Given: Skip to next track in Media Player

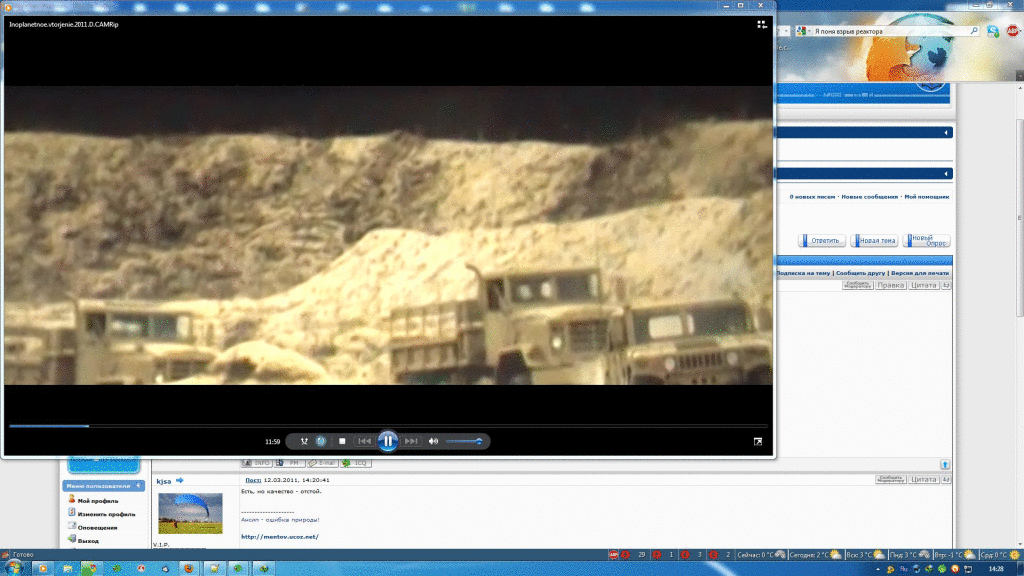Looking at the screenshot, I should 411,441.
